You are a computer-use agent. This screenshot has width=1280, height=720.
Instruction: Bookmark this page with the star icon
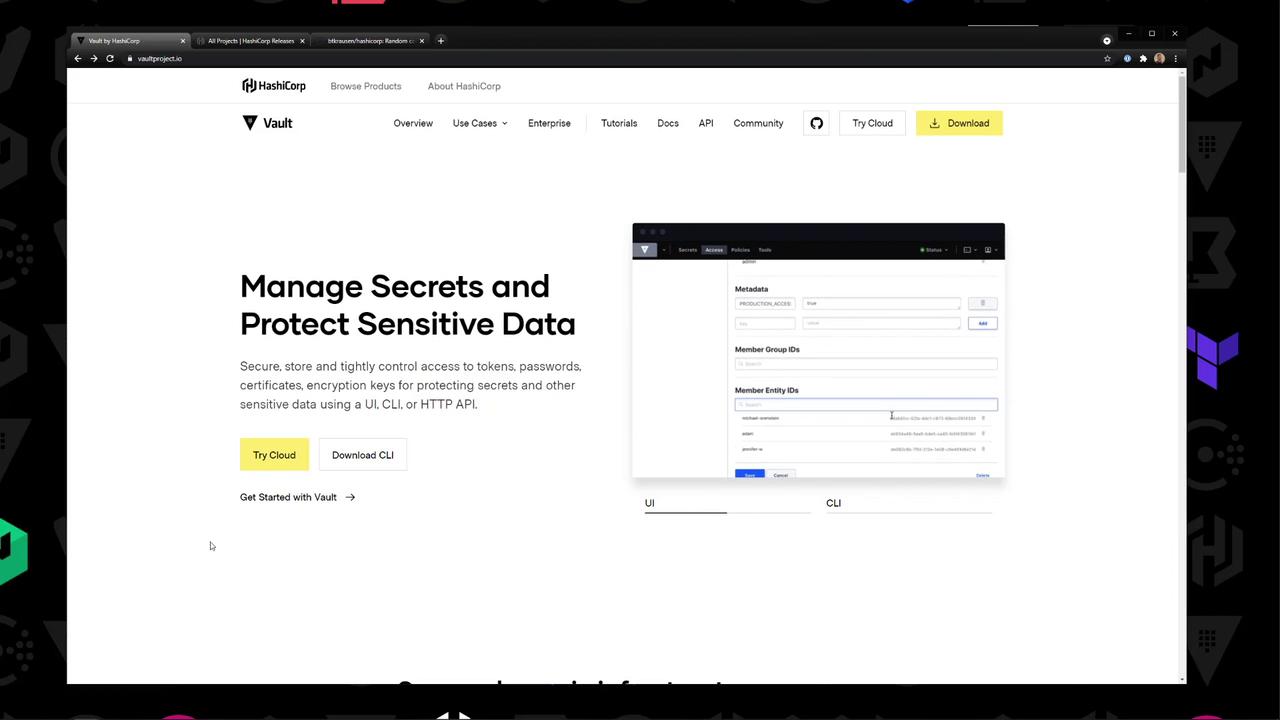(x=1107, y=58)
